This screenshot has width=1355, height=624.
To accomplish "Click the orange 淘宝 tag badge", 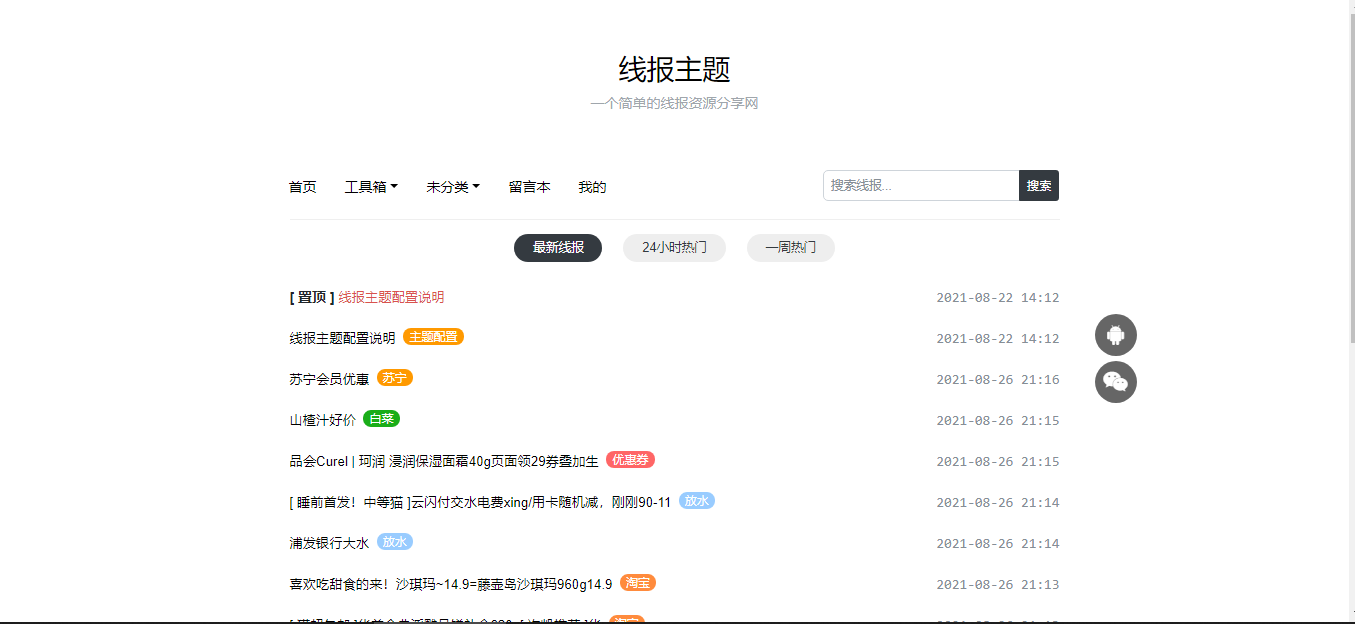I will click(x=637, y=583).
